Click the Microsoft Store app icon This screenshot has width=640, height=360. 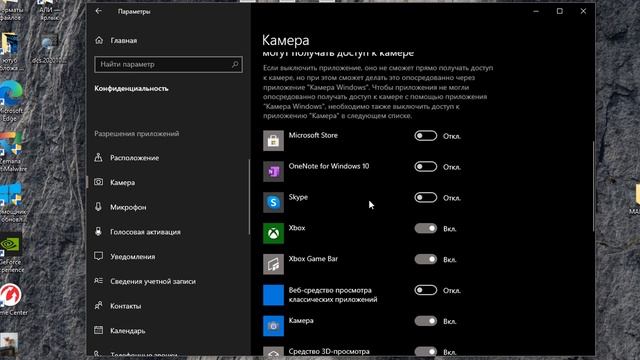pyautogui.click(x=273, y=141)
